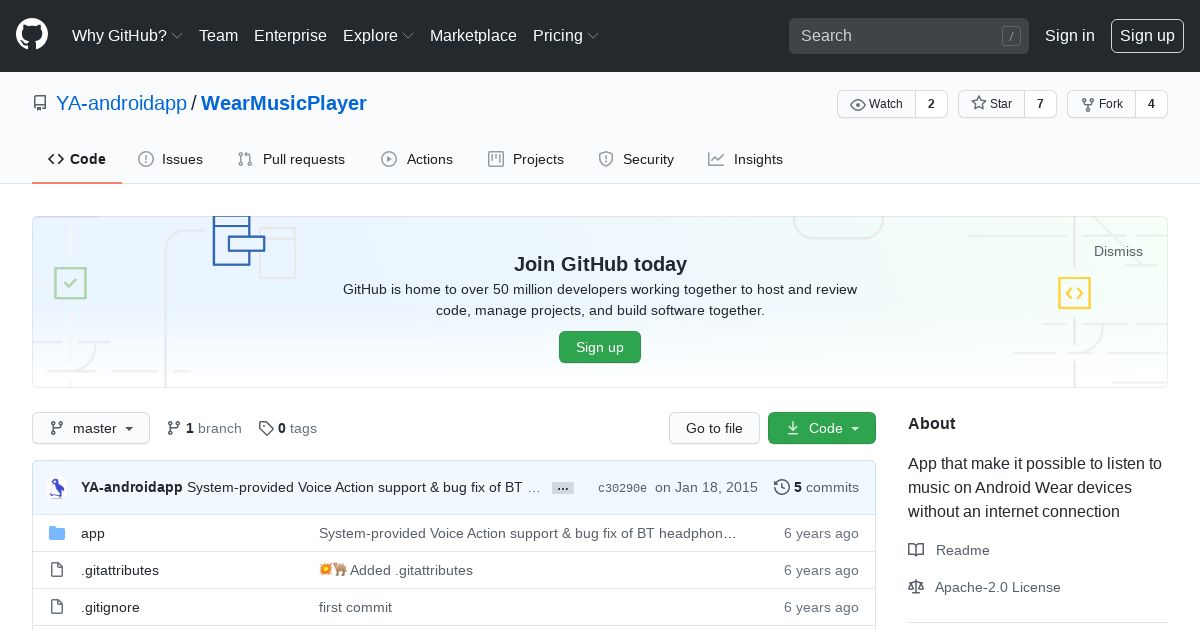Screen dimensions: 1200x630
Task: Open the Team page in the header
Action: point(218,35)
